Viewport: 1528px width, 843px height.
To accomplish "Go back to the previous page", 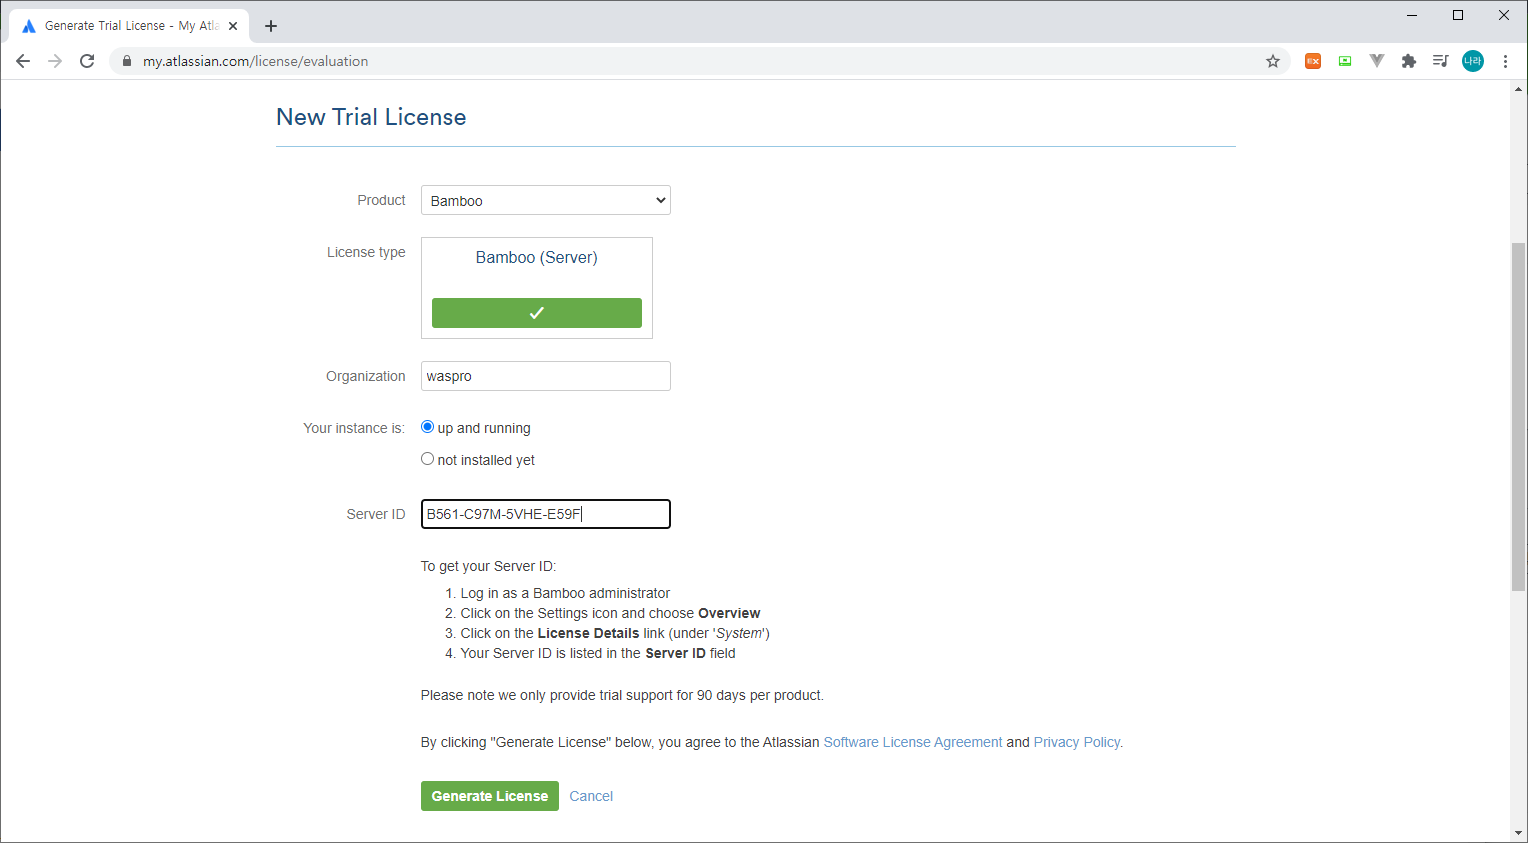I will click(x=23, y=61).
